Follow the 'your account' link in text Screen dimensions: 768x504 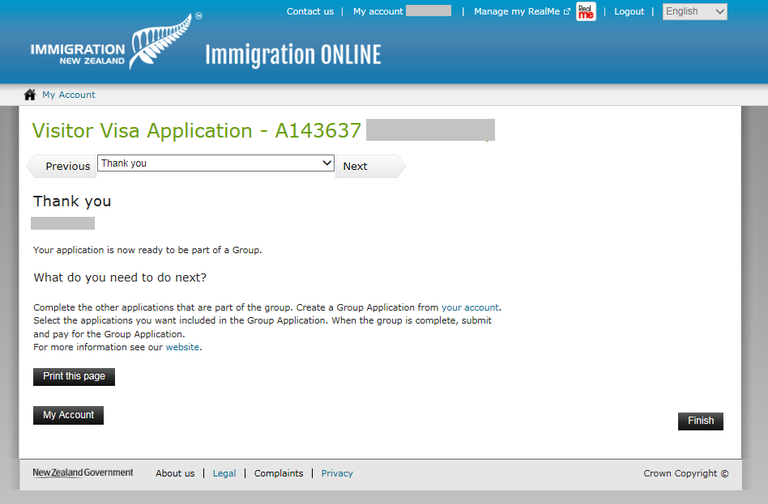tap(470, 307)
